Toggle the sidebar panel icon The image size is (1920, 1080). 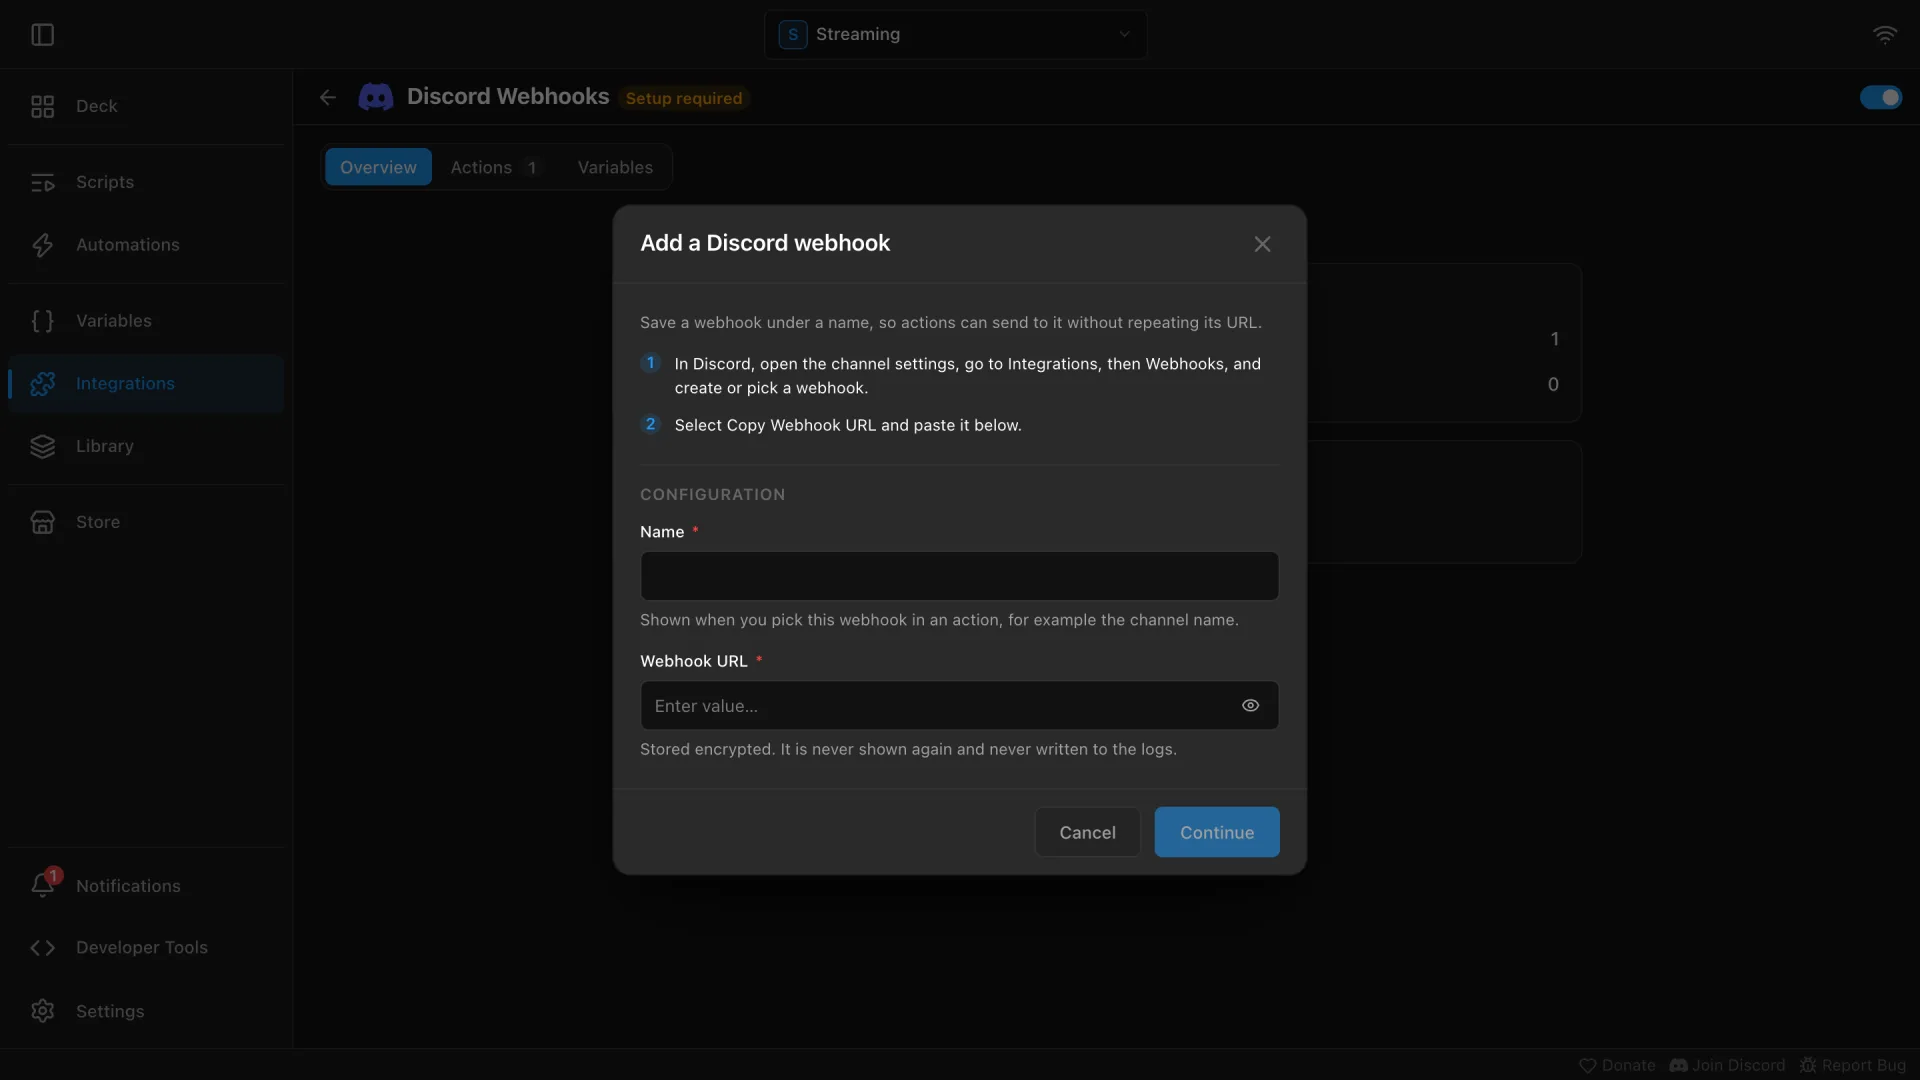[42, 35]
